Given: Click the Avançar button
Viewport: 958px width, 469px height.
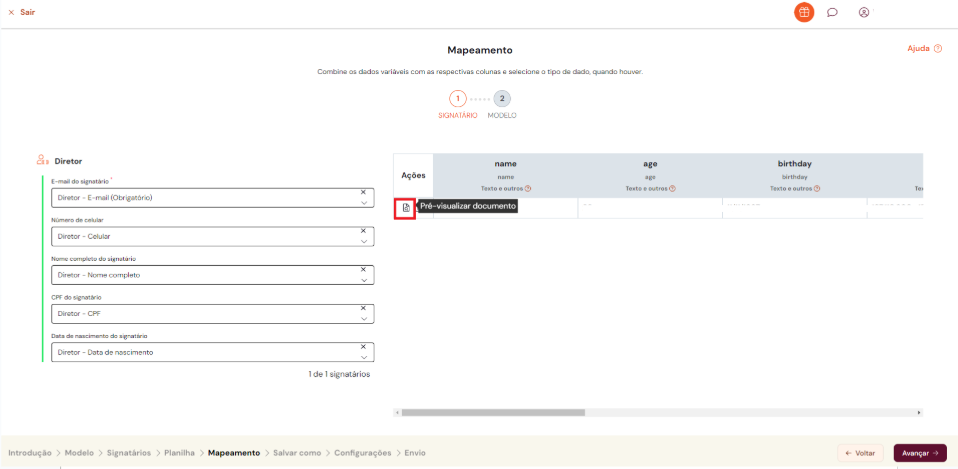Looking at the screenshot, I should tap(919, 453).
